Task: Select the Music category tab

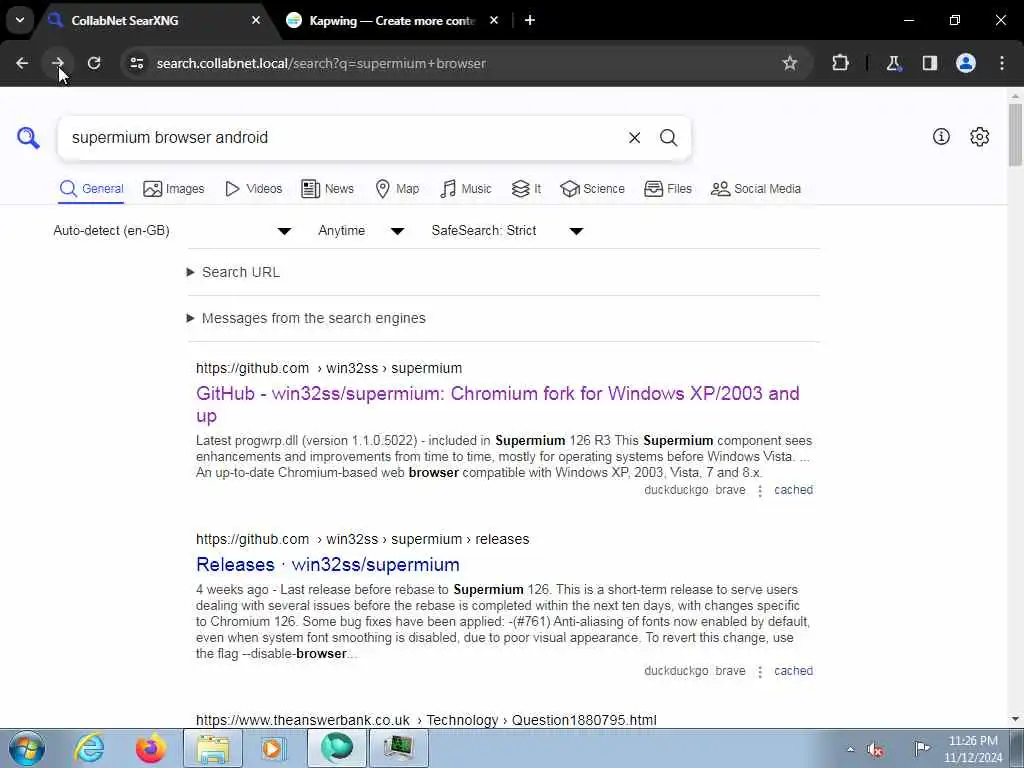Action: 466,189
